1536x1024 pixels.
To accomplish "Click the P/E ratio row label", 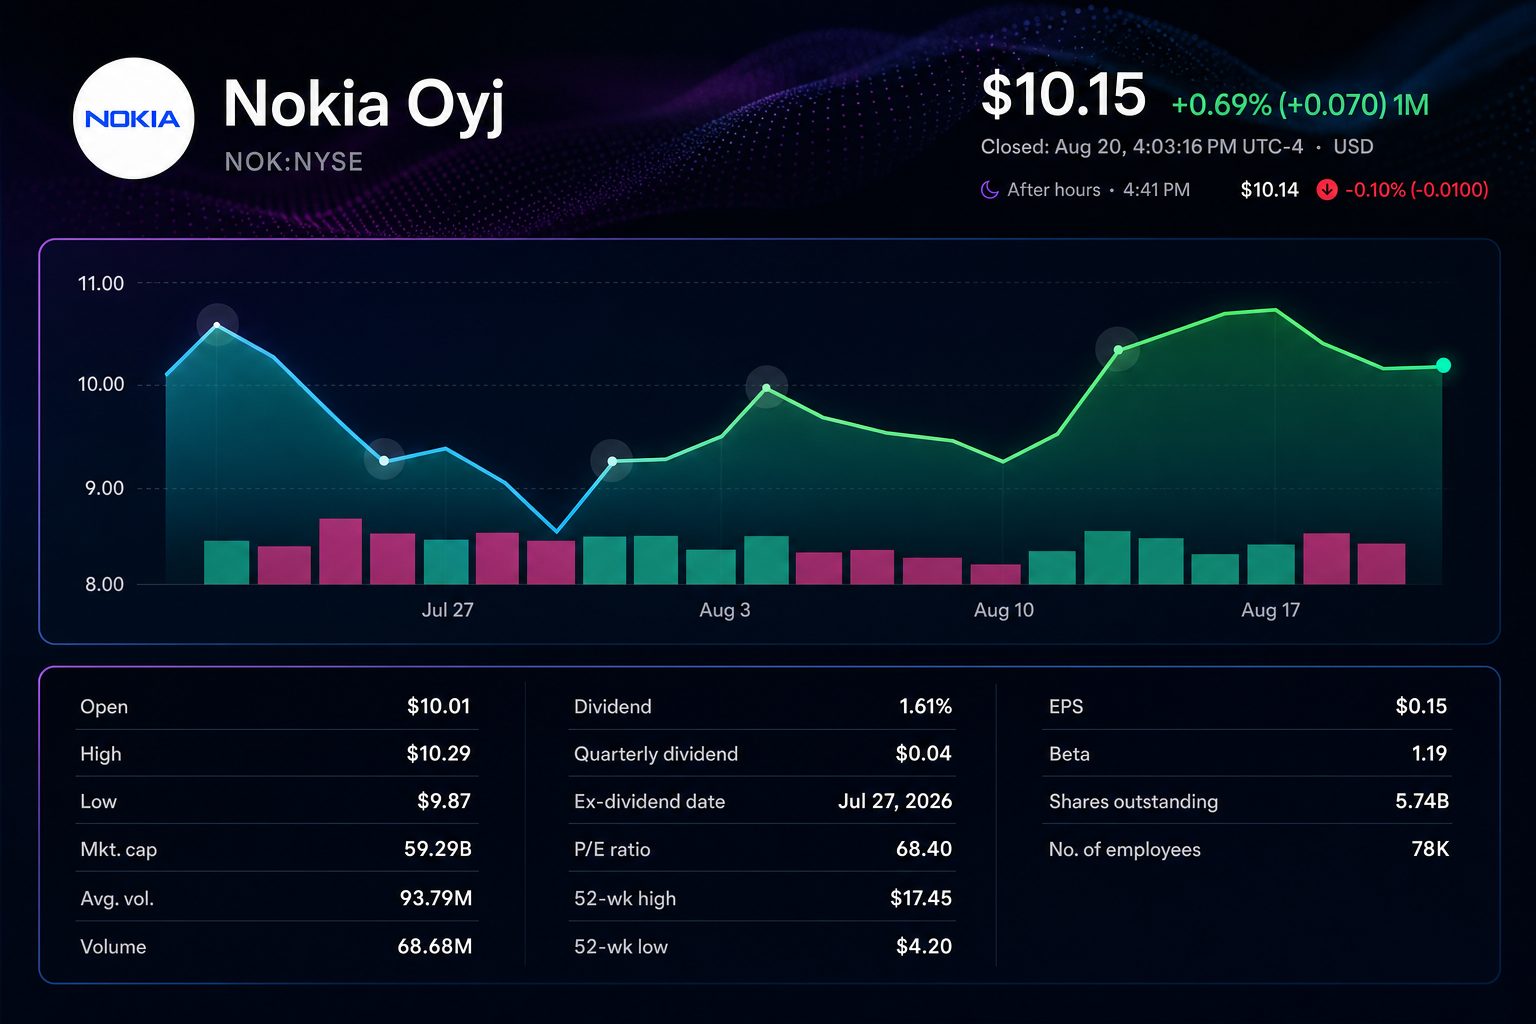I will [x=612, y=850].
